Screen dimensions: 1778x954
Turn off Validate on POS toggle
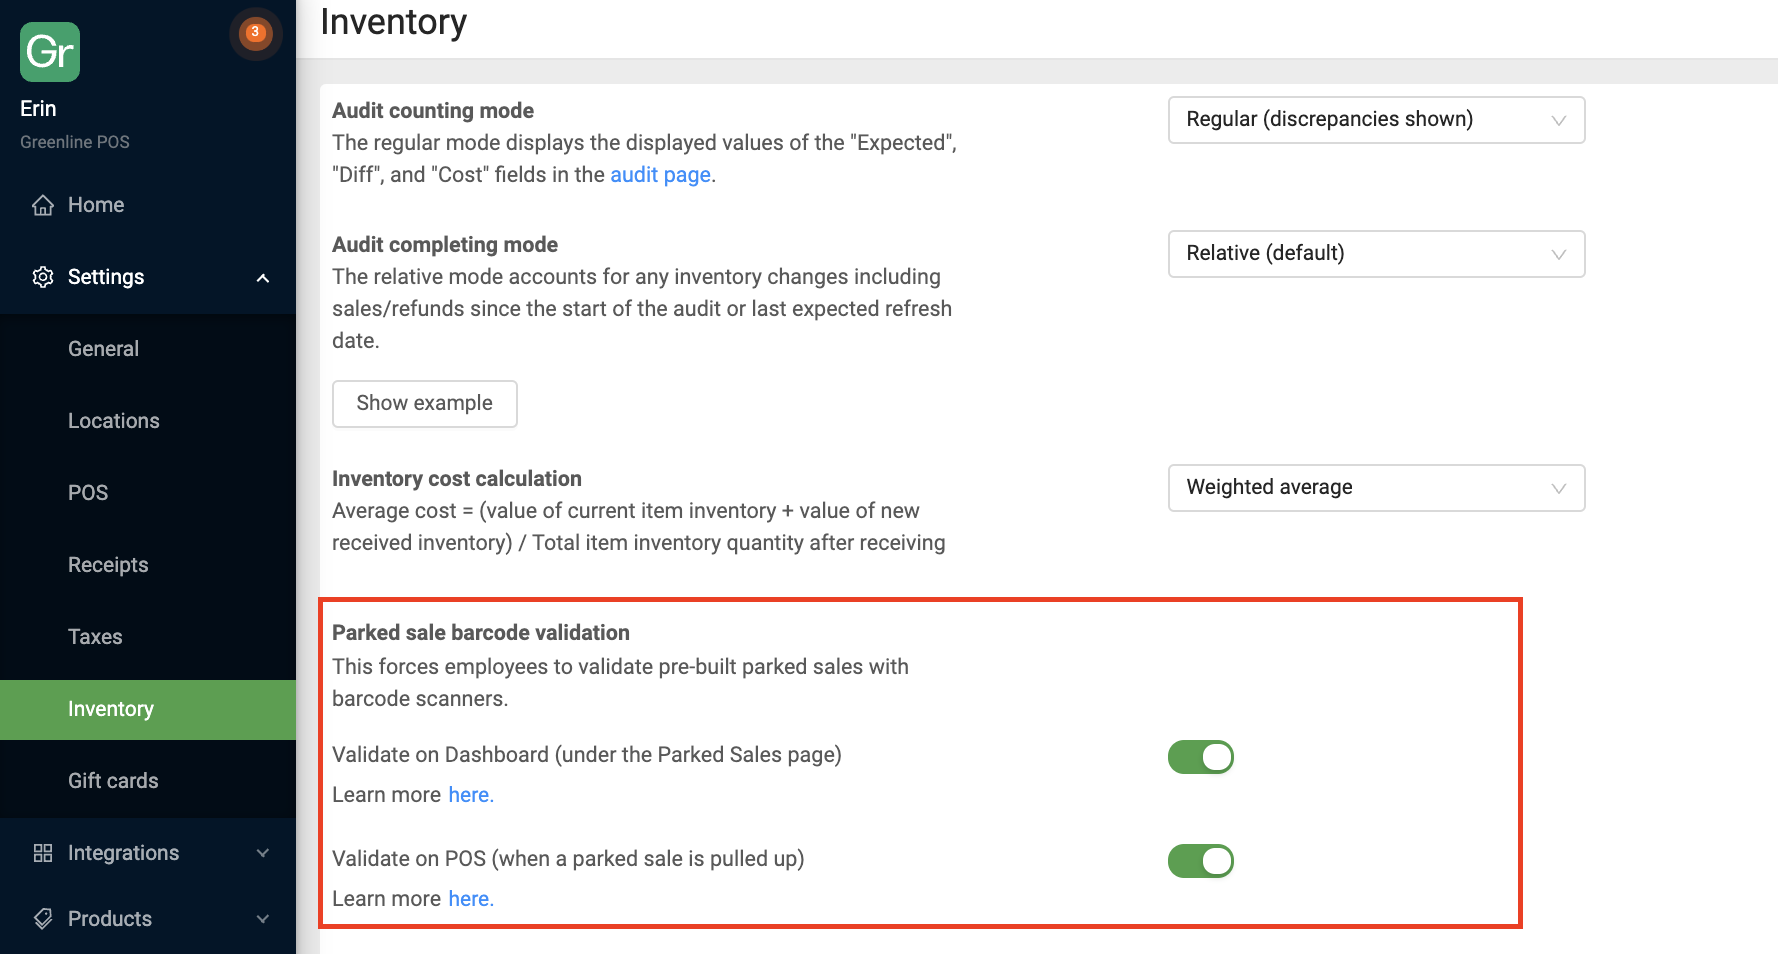tap(1200, 861)
